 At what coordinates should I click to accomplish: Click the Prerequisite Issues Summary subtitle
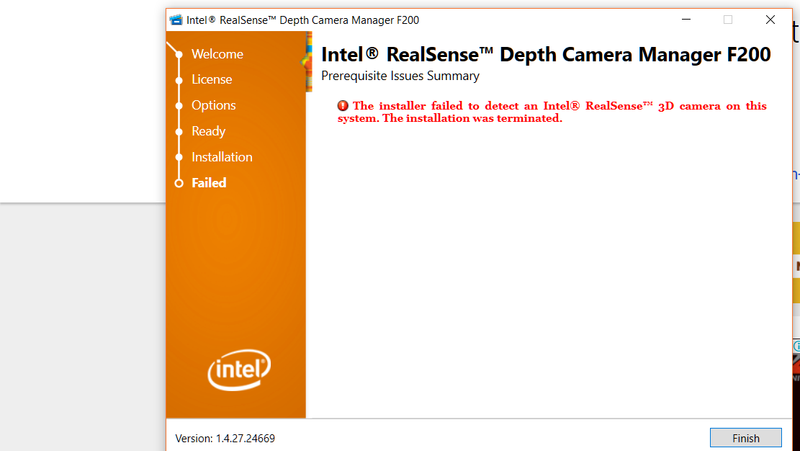[400, 76]
